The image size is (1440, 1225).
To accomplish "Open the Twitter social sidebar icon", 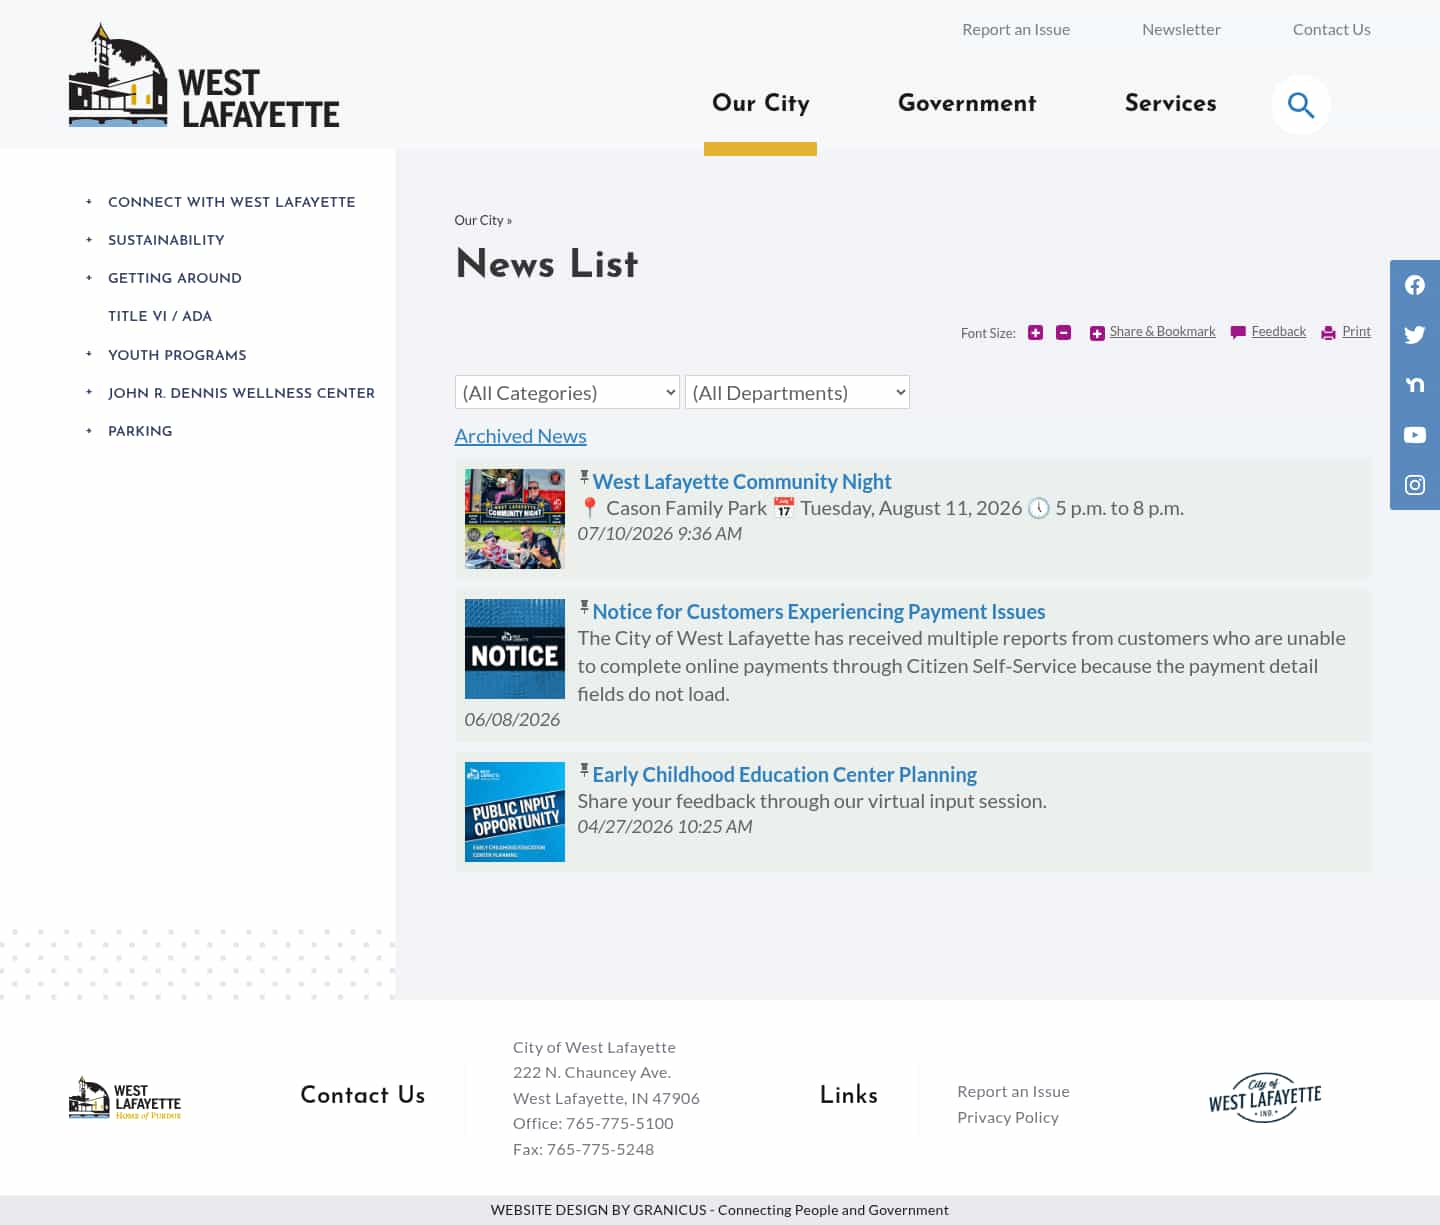I will click(x=1415, y=335).
